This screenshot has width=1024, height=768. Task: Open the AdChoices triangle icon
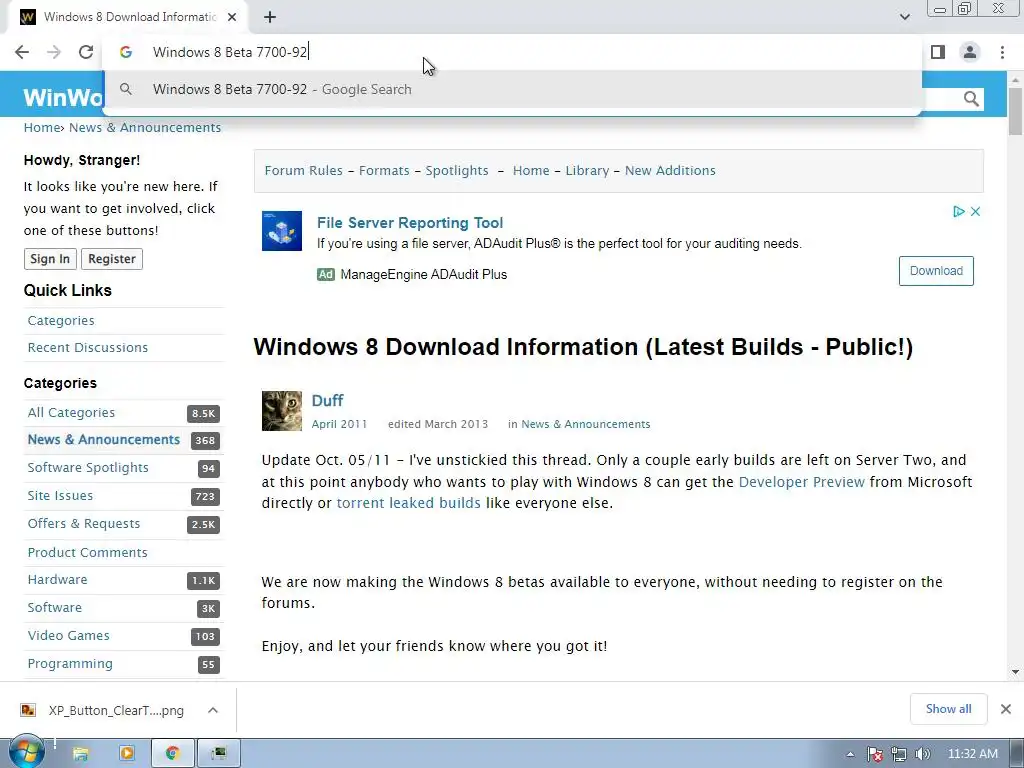(958, 212)
